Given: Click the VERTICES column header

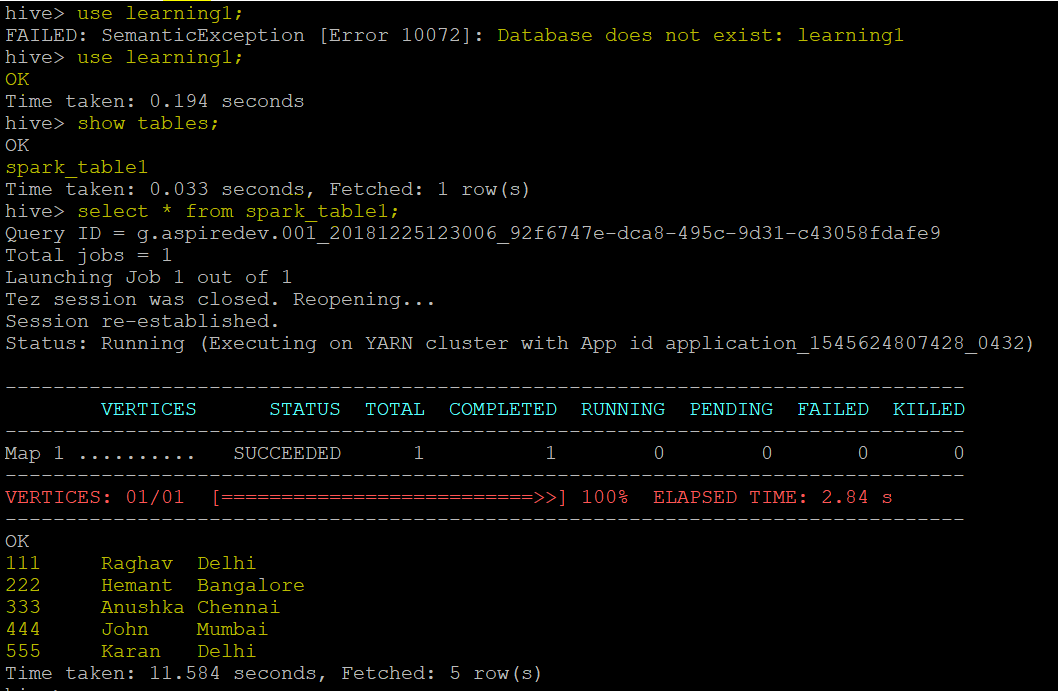Looking at the screenshot, I should (148, 409).
